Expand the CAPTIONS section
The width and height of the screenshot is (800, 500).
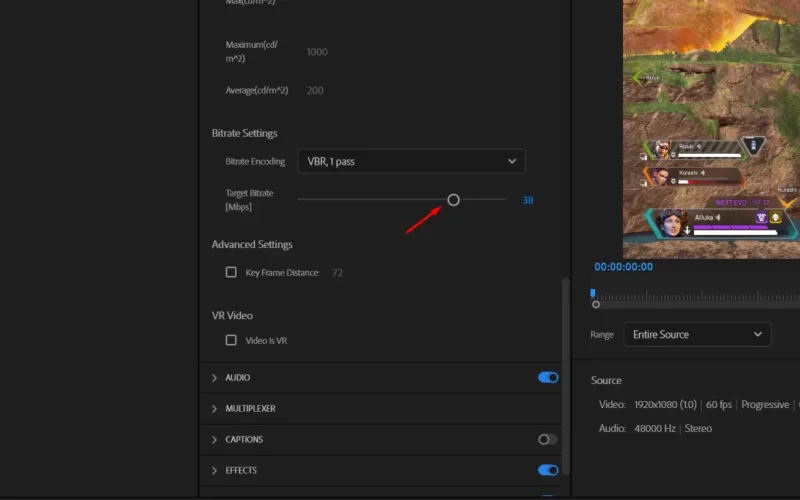[214, 440]
